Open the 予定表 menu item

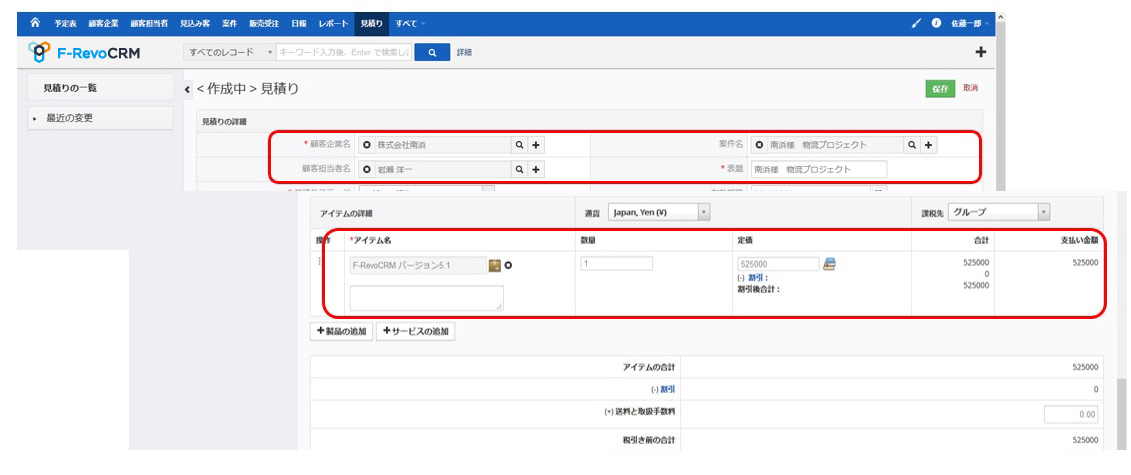(66, 24)
